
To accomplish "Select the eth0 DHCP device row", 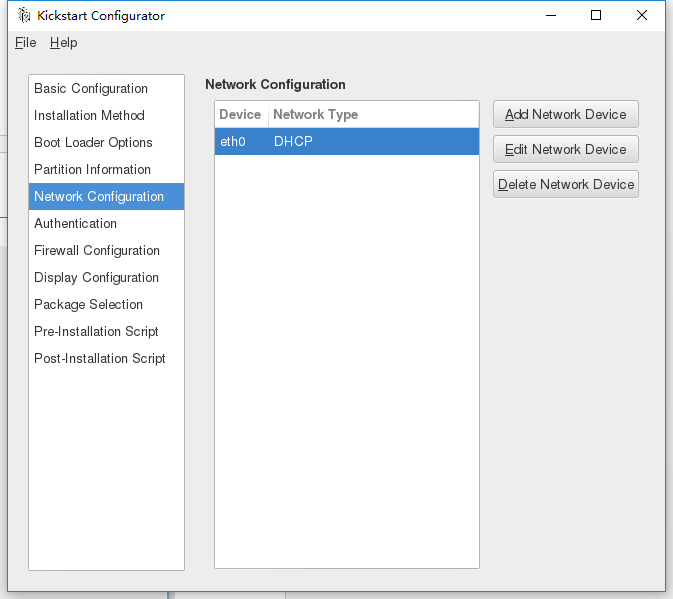I will coord(346,142).
